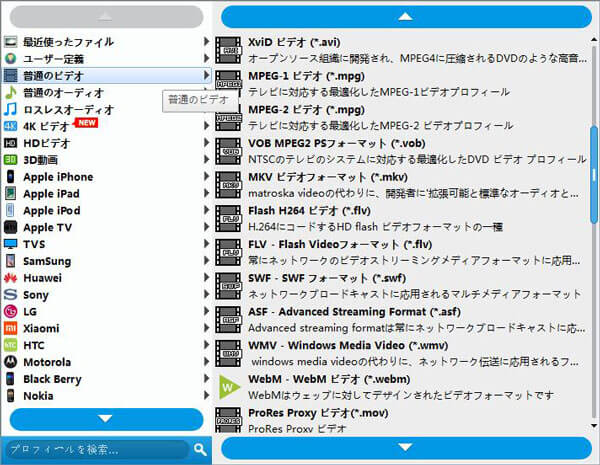Screen dimensions: 600x465
Task: Click the TVS monitor icon
Action: point(10,244)
